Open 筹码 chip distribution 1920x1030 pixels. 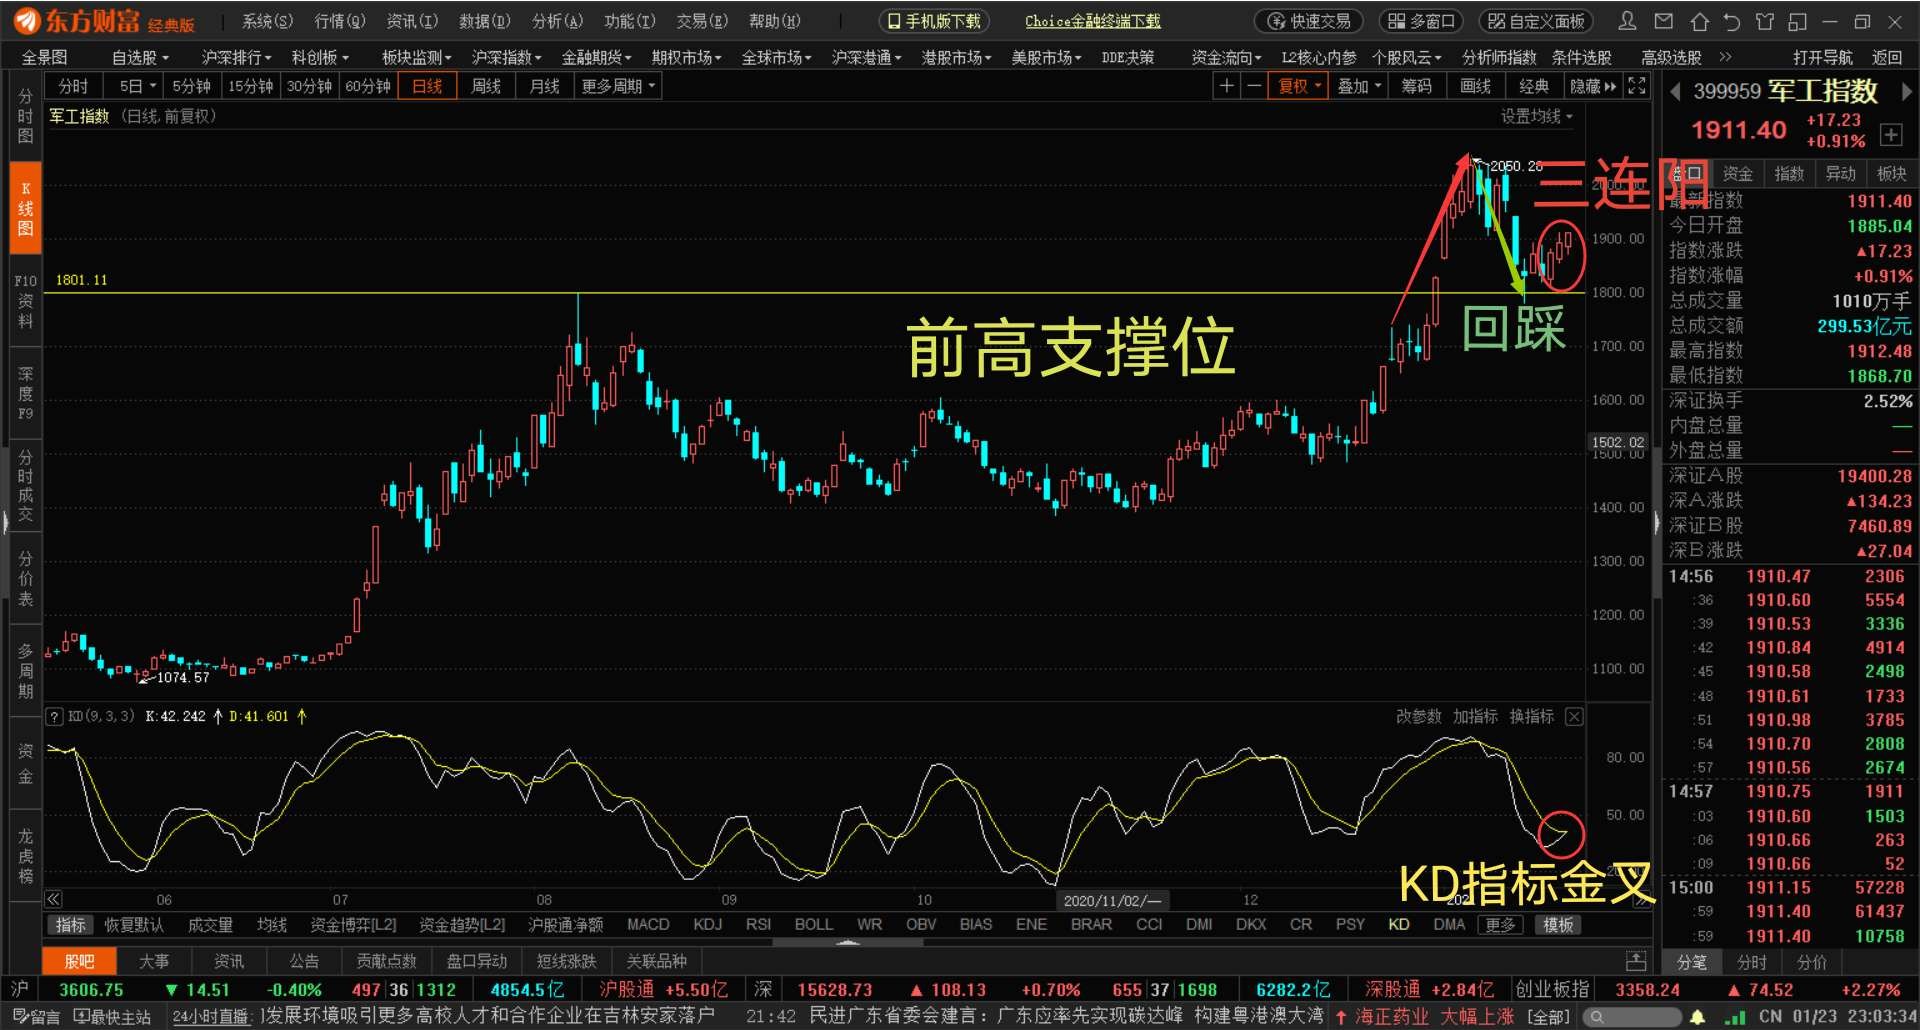[x=1416, y=86]
